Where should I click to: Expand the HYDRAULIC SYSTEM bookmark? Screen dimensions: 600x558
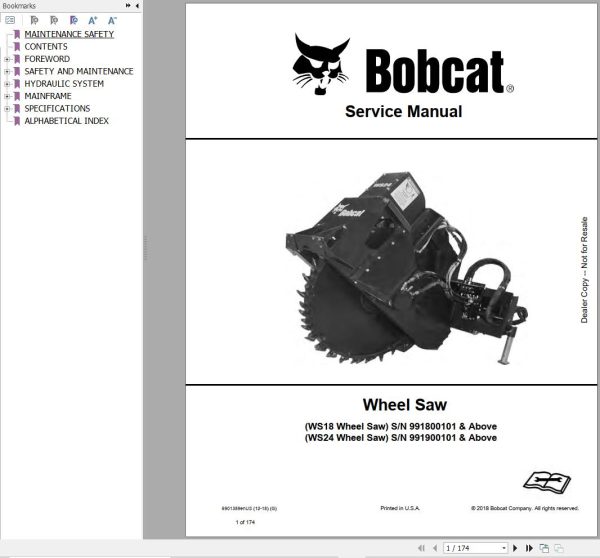[7, 84]
